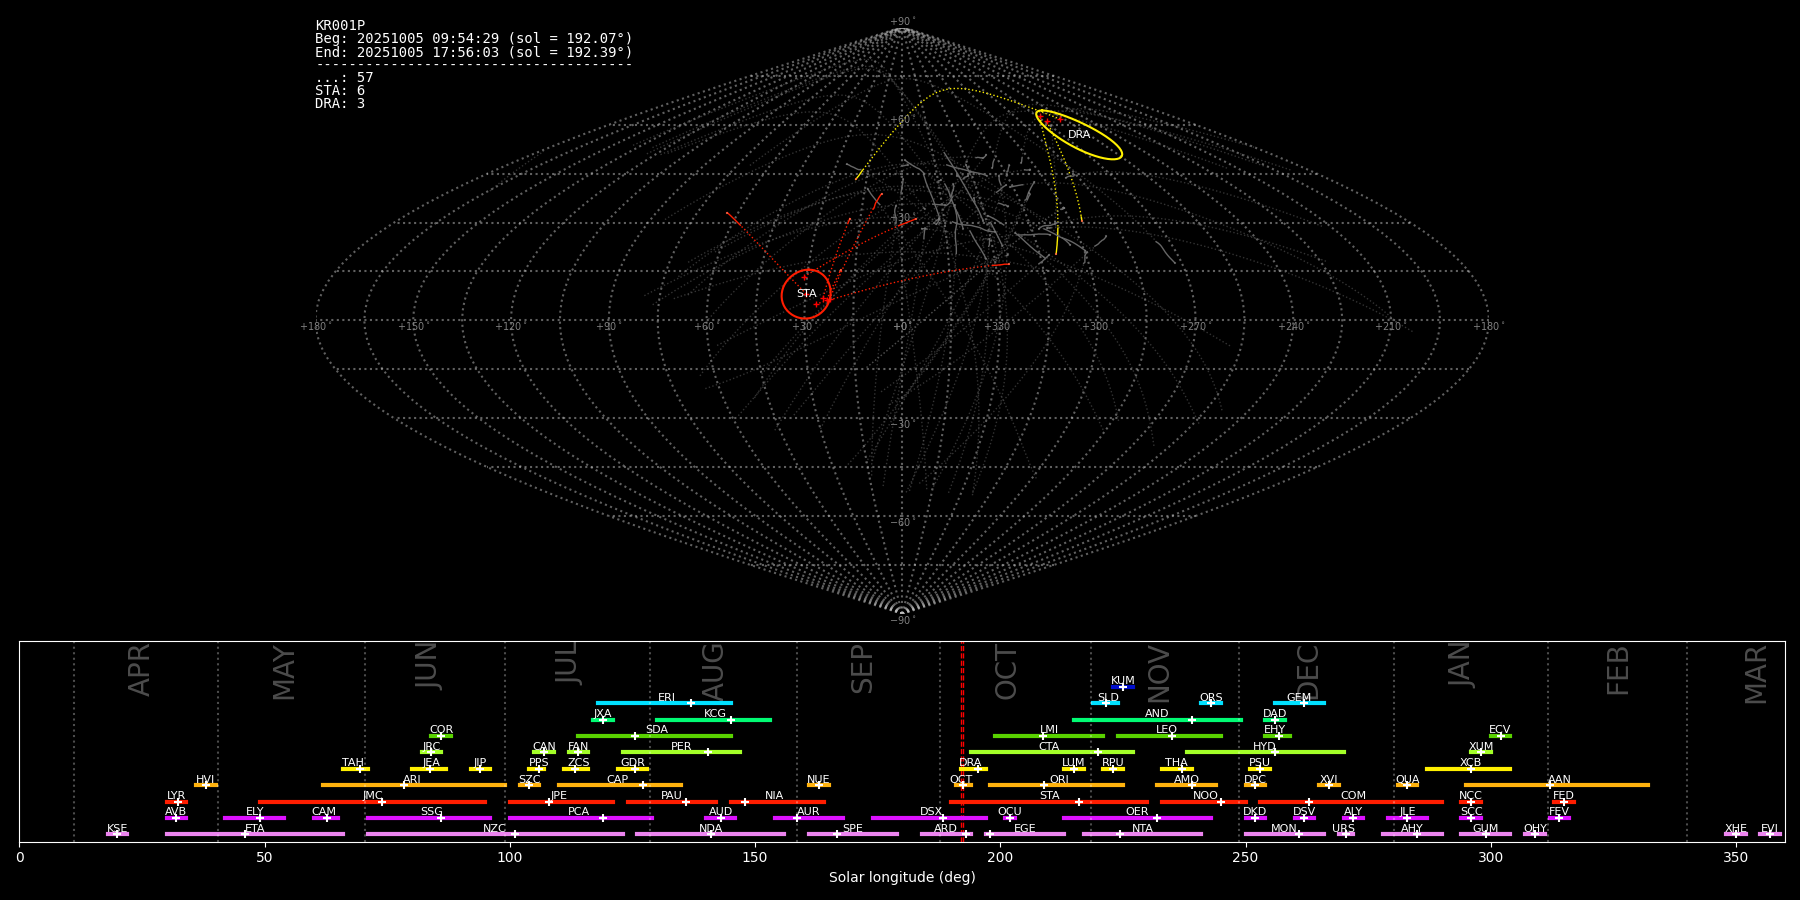
Task: Click the -60 latitude label on sky map
Action: pyautogui.click(x=901, y=523)
